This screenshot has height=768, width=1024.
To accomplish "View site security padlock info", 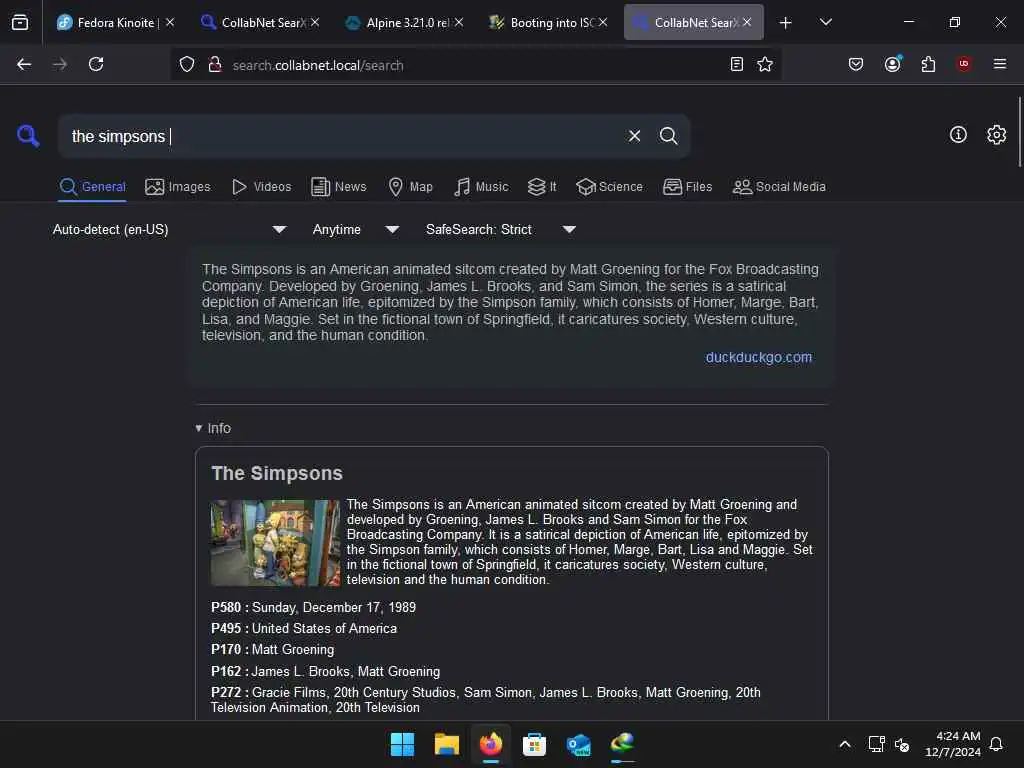I will click(x=215, y=65).
